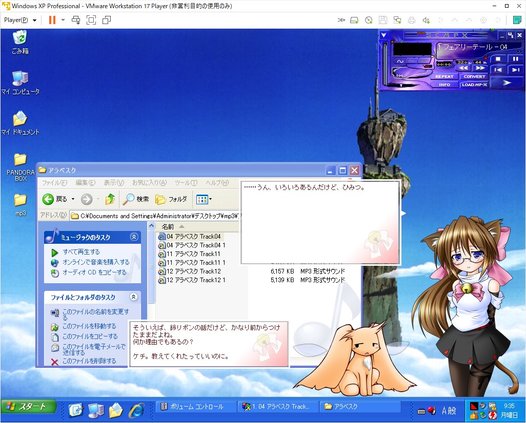The image size is (526, 423).
Task: Click the green notes icon in VMware toolbar
Action: (x=517, y=20)
